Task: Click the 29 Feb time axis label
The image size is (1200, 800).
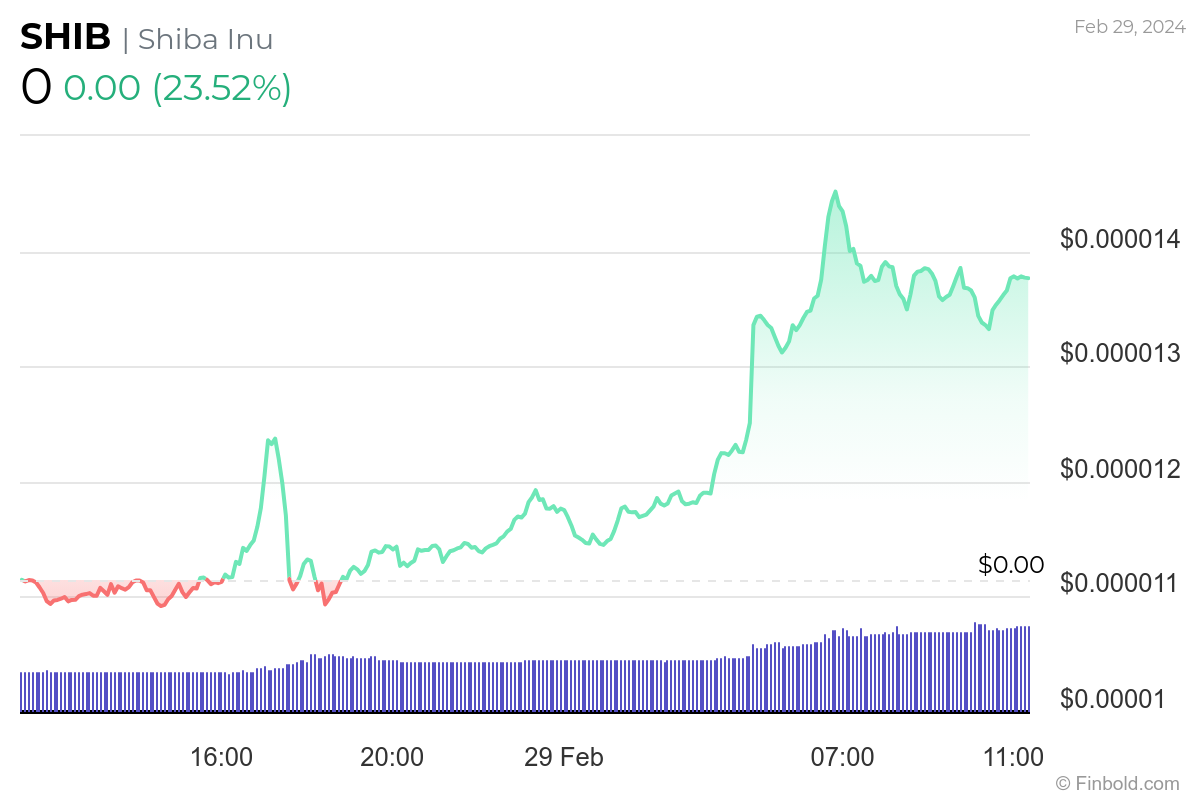Action: 564,757
